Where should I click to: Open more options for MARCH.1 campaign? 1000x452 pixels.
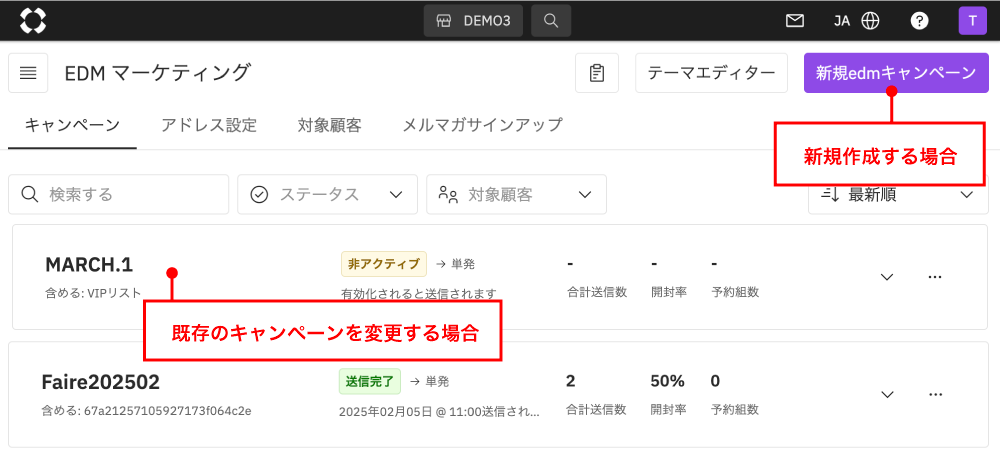coord(935,277)
